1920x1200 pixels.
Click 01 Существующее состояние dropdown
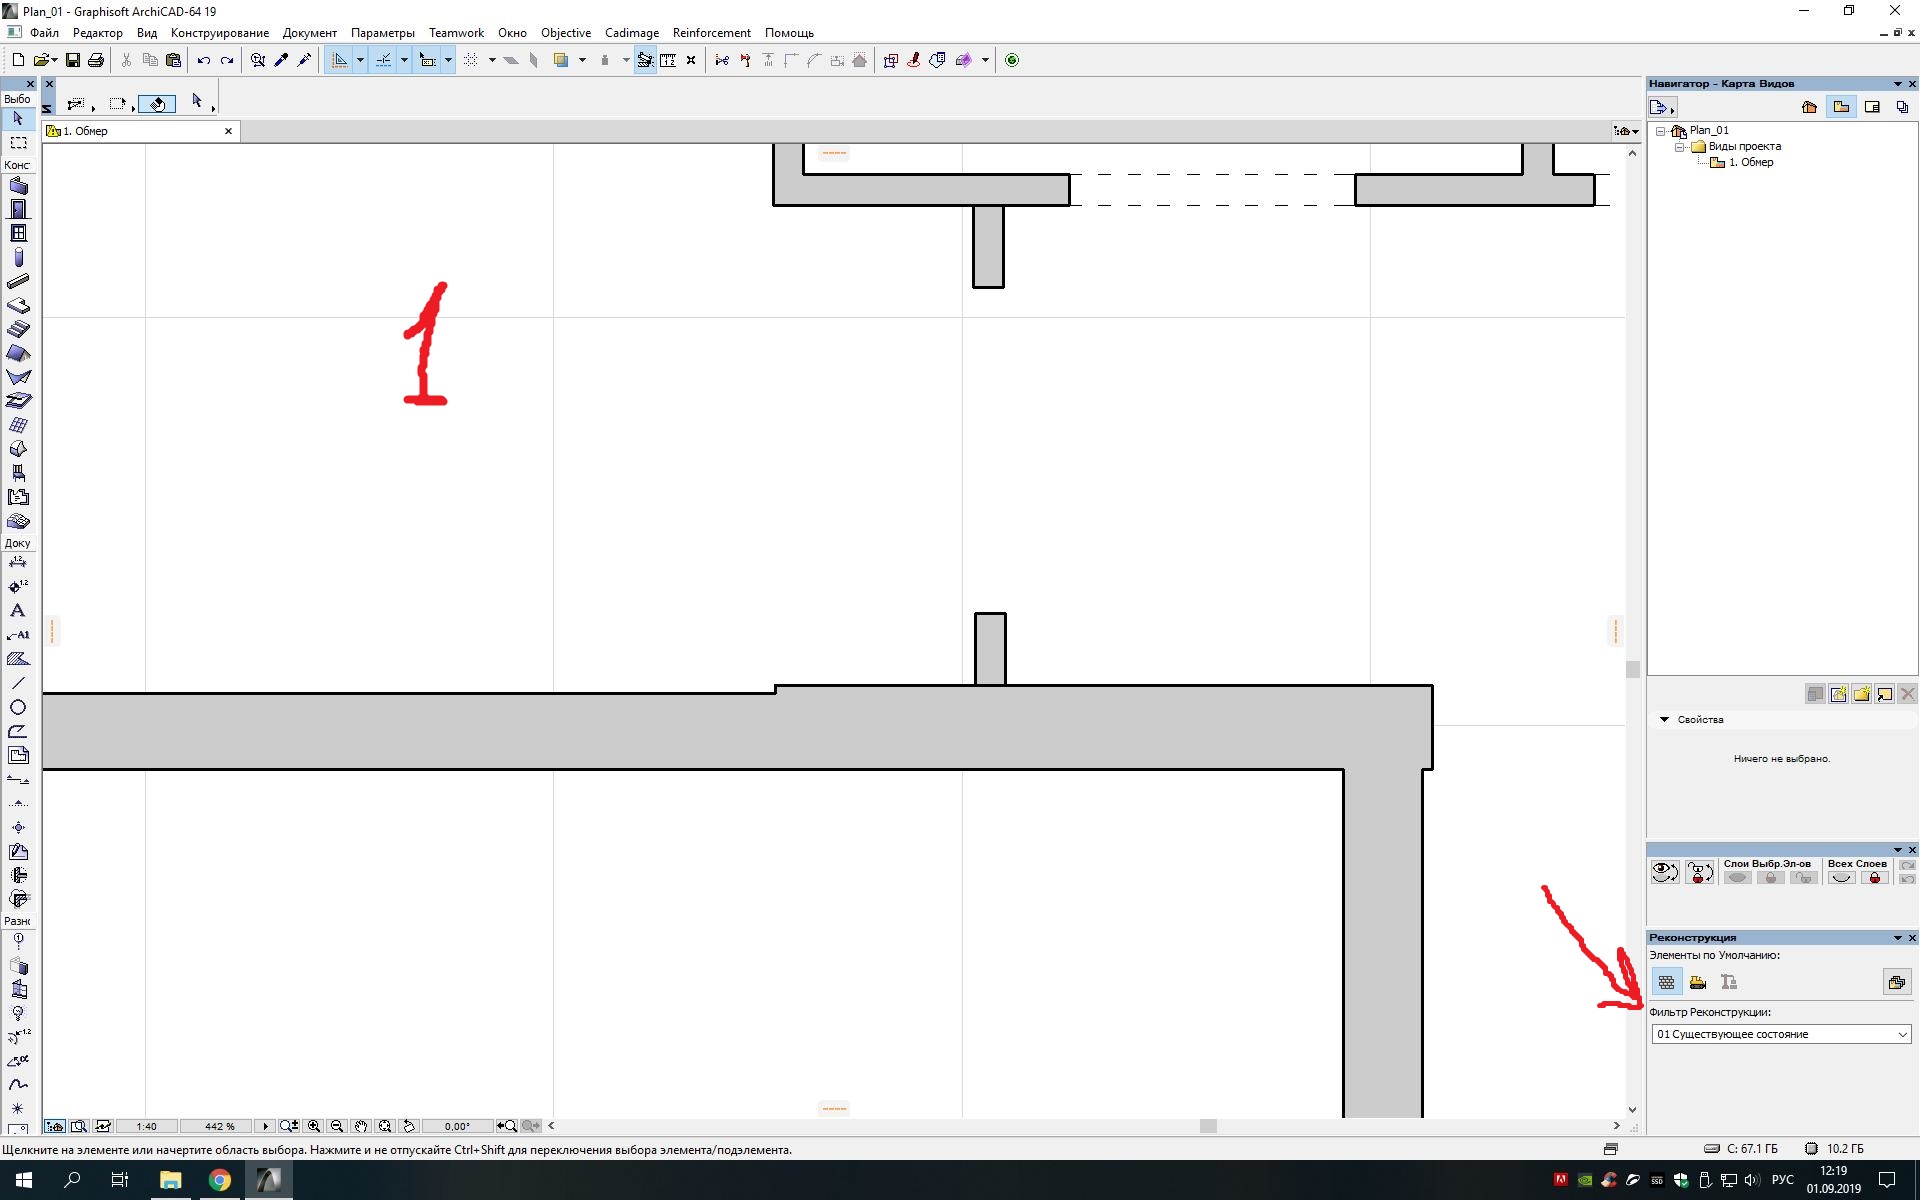point(1780,1034)
